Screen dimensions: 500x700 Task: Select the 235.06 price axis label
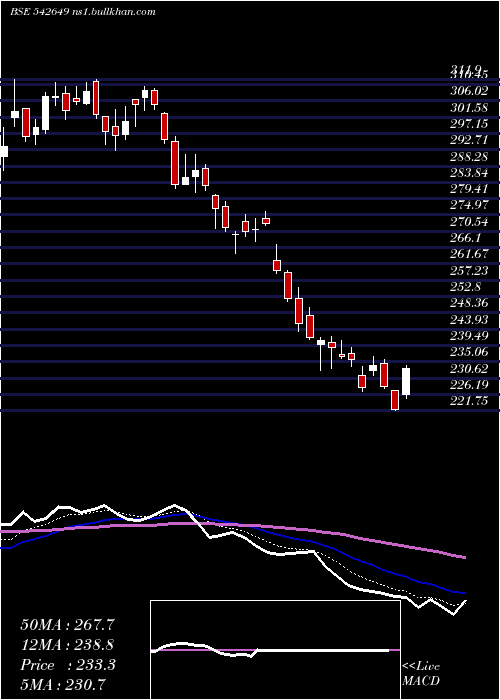tap(468, 352)
